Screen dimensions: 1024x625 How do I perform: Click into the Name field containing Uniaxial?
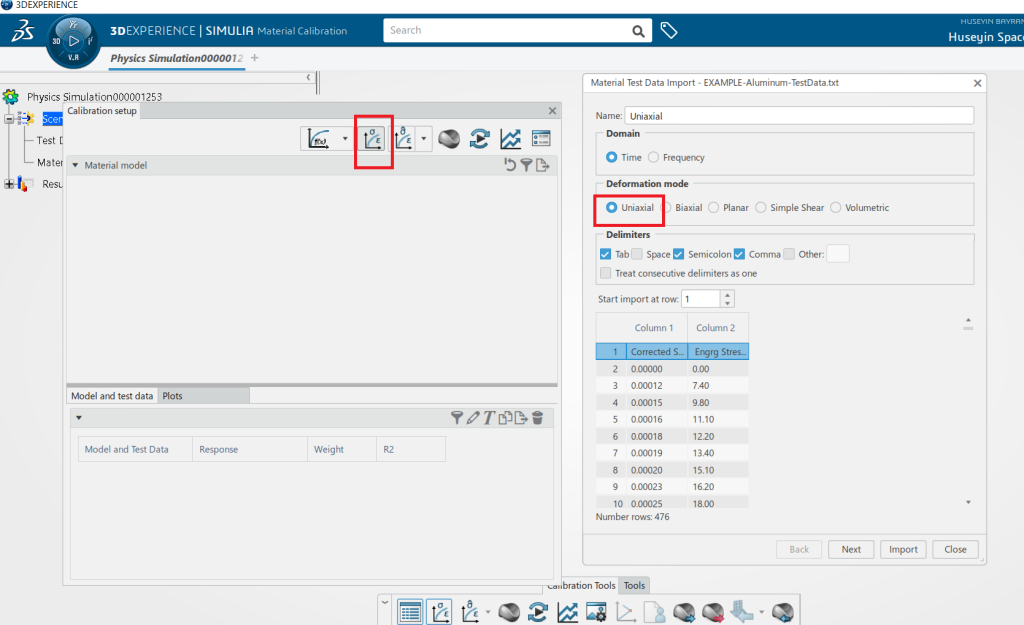pyautogui.click(x=798, y=116)
